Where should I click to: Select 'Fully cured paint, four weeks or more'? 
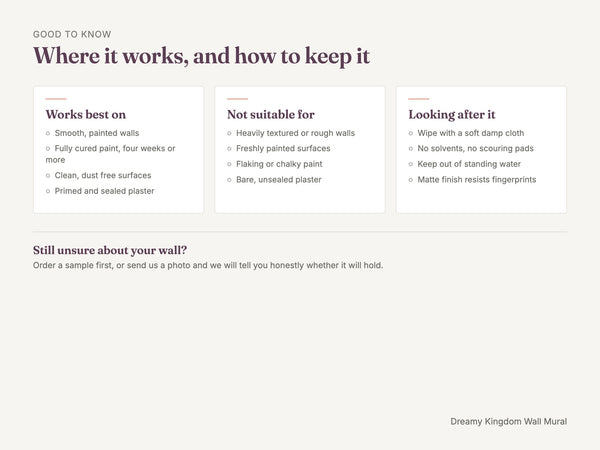[110, 154]
